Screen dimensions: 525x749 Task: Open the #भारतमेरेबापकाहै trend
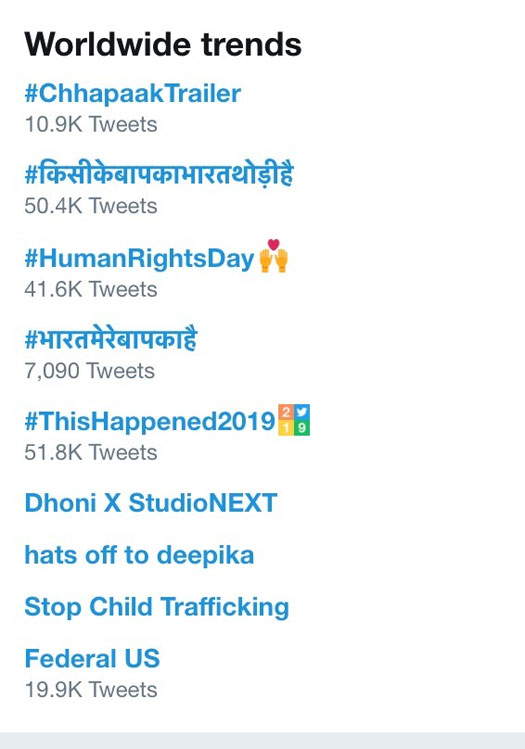click(111, 339)
